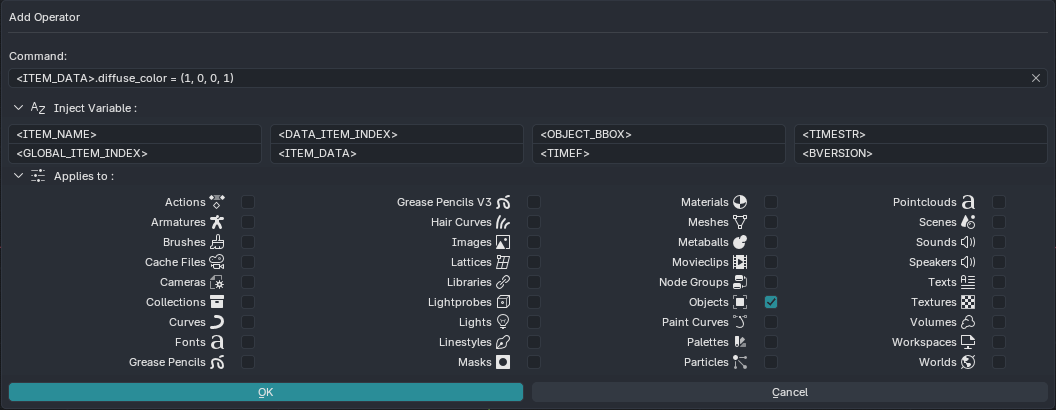Click the Cameras icon

click(x=217, y=282)
